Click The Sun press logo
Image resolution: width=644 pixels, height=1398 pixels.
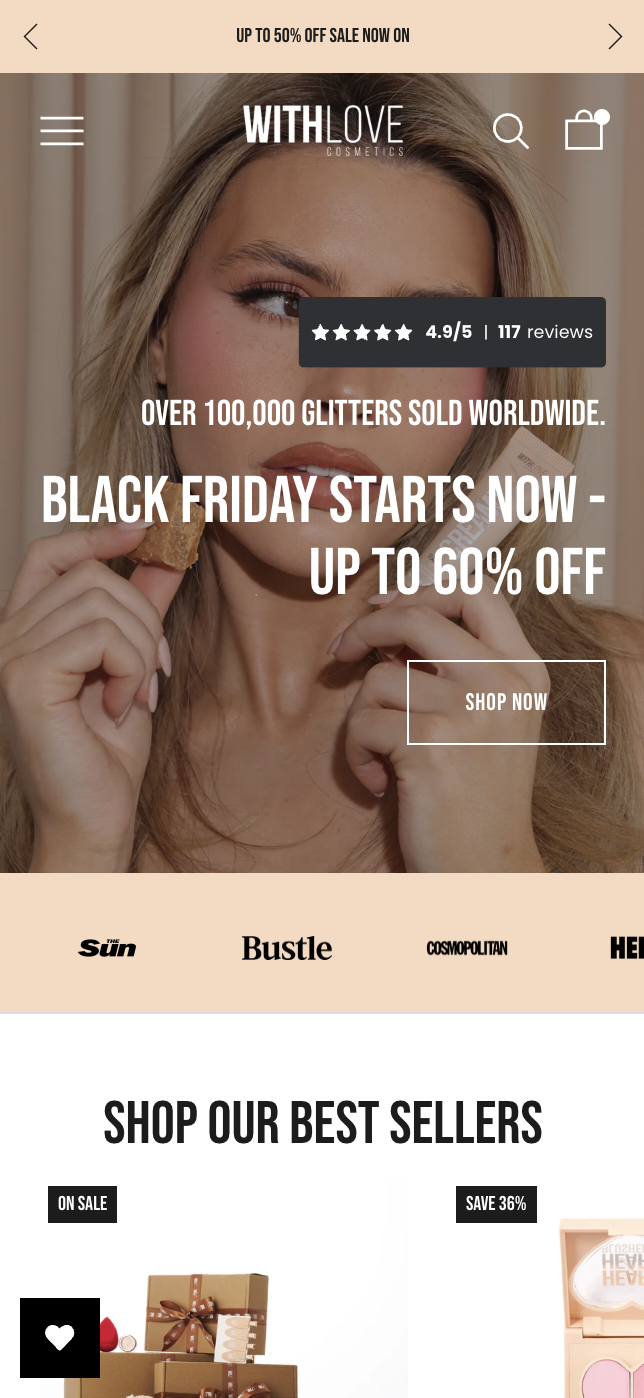click(x=107, y=947)
